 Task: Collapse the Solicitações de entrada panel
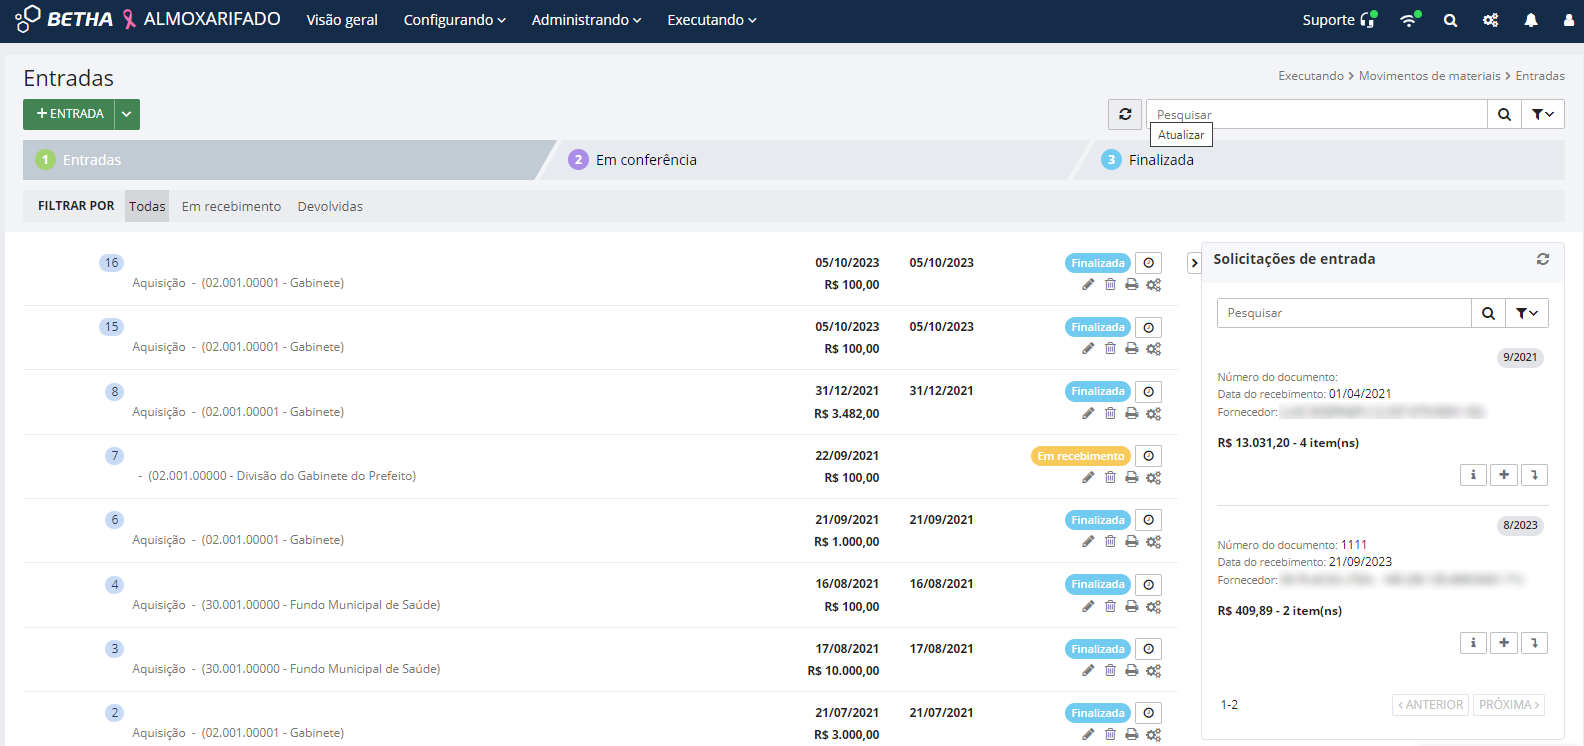point(1194,263)
